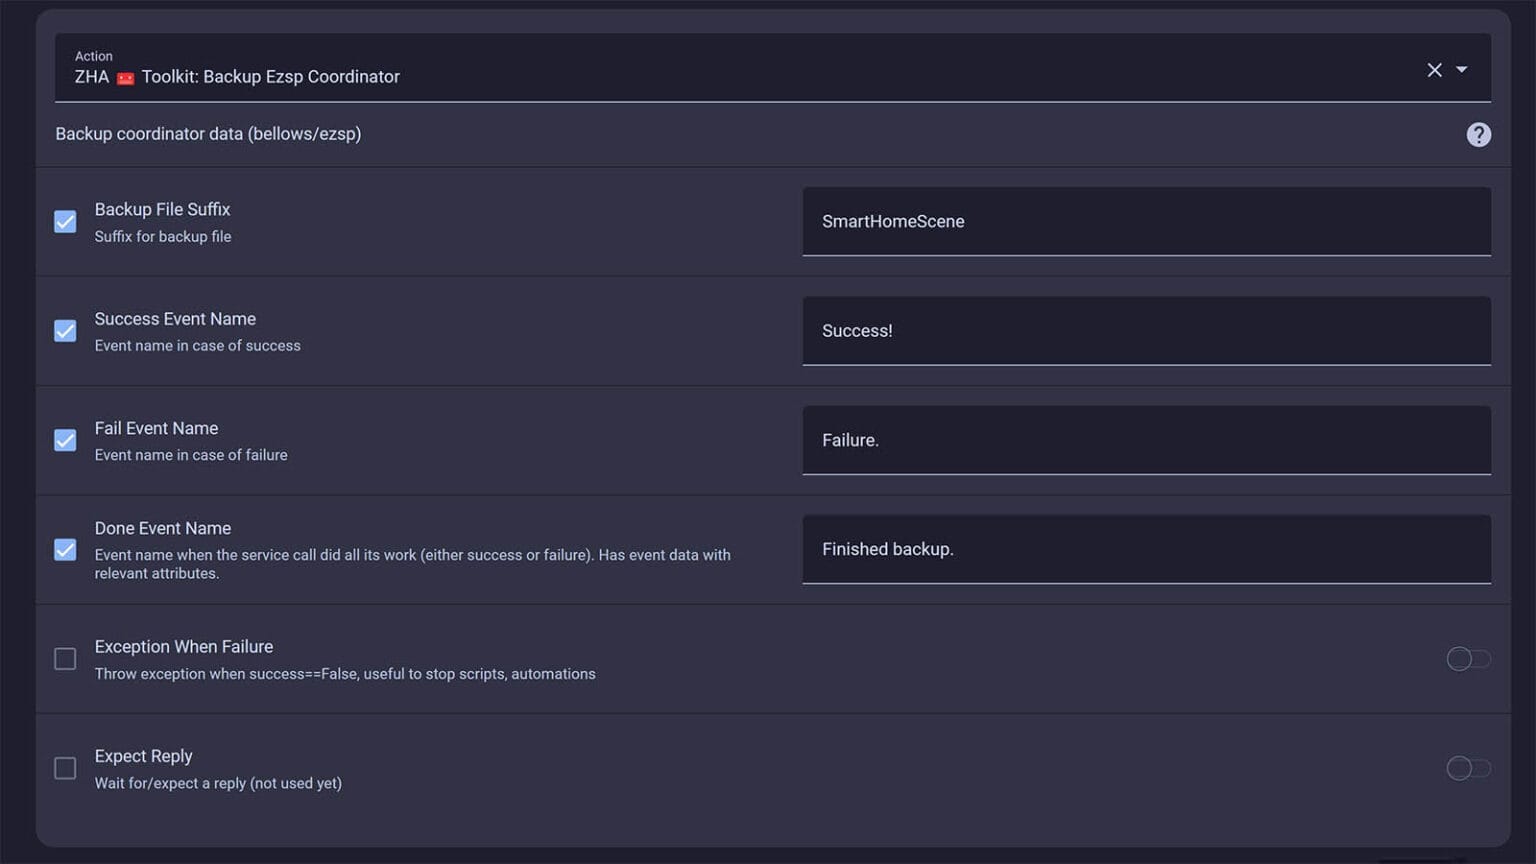1536x864 pixels.
Task: Select the 'Failure.' event name input
Action: coord(1146,440)
